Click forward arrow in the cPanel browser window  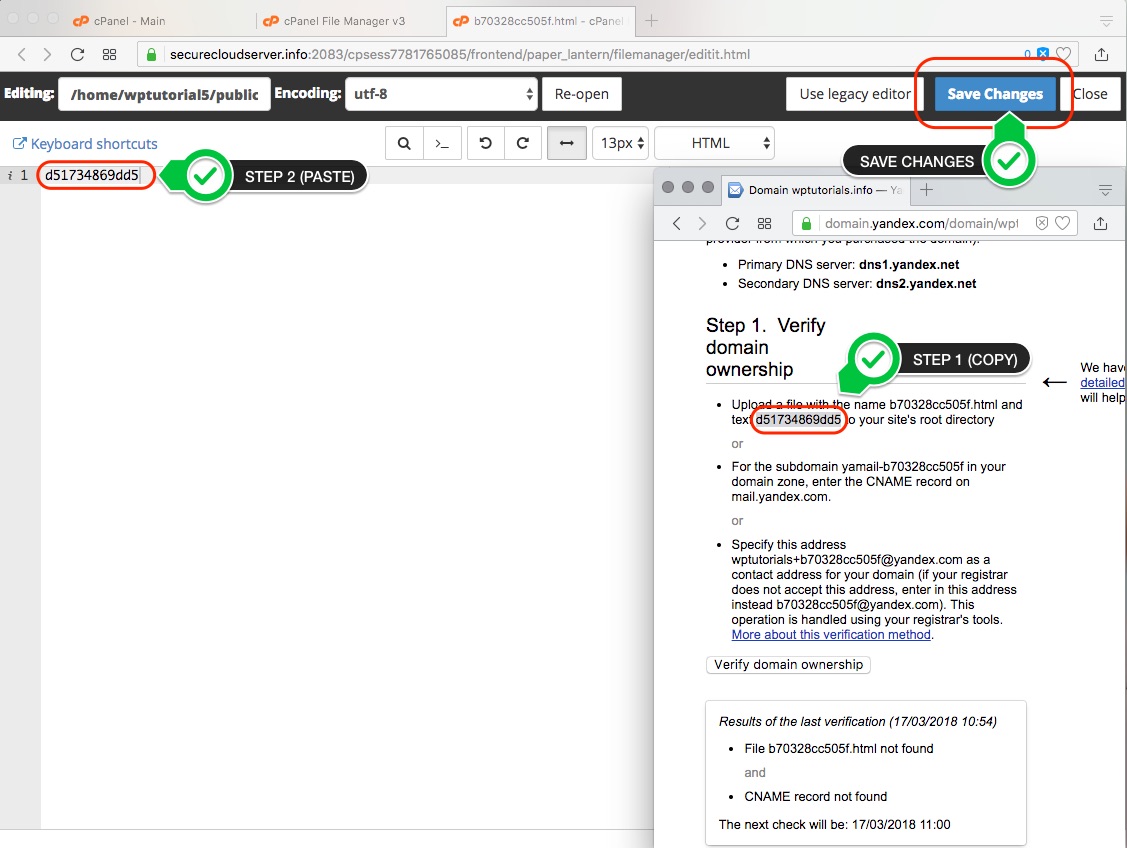(x=47, y=54)
